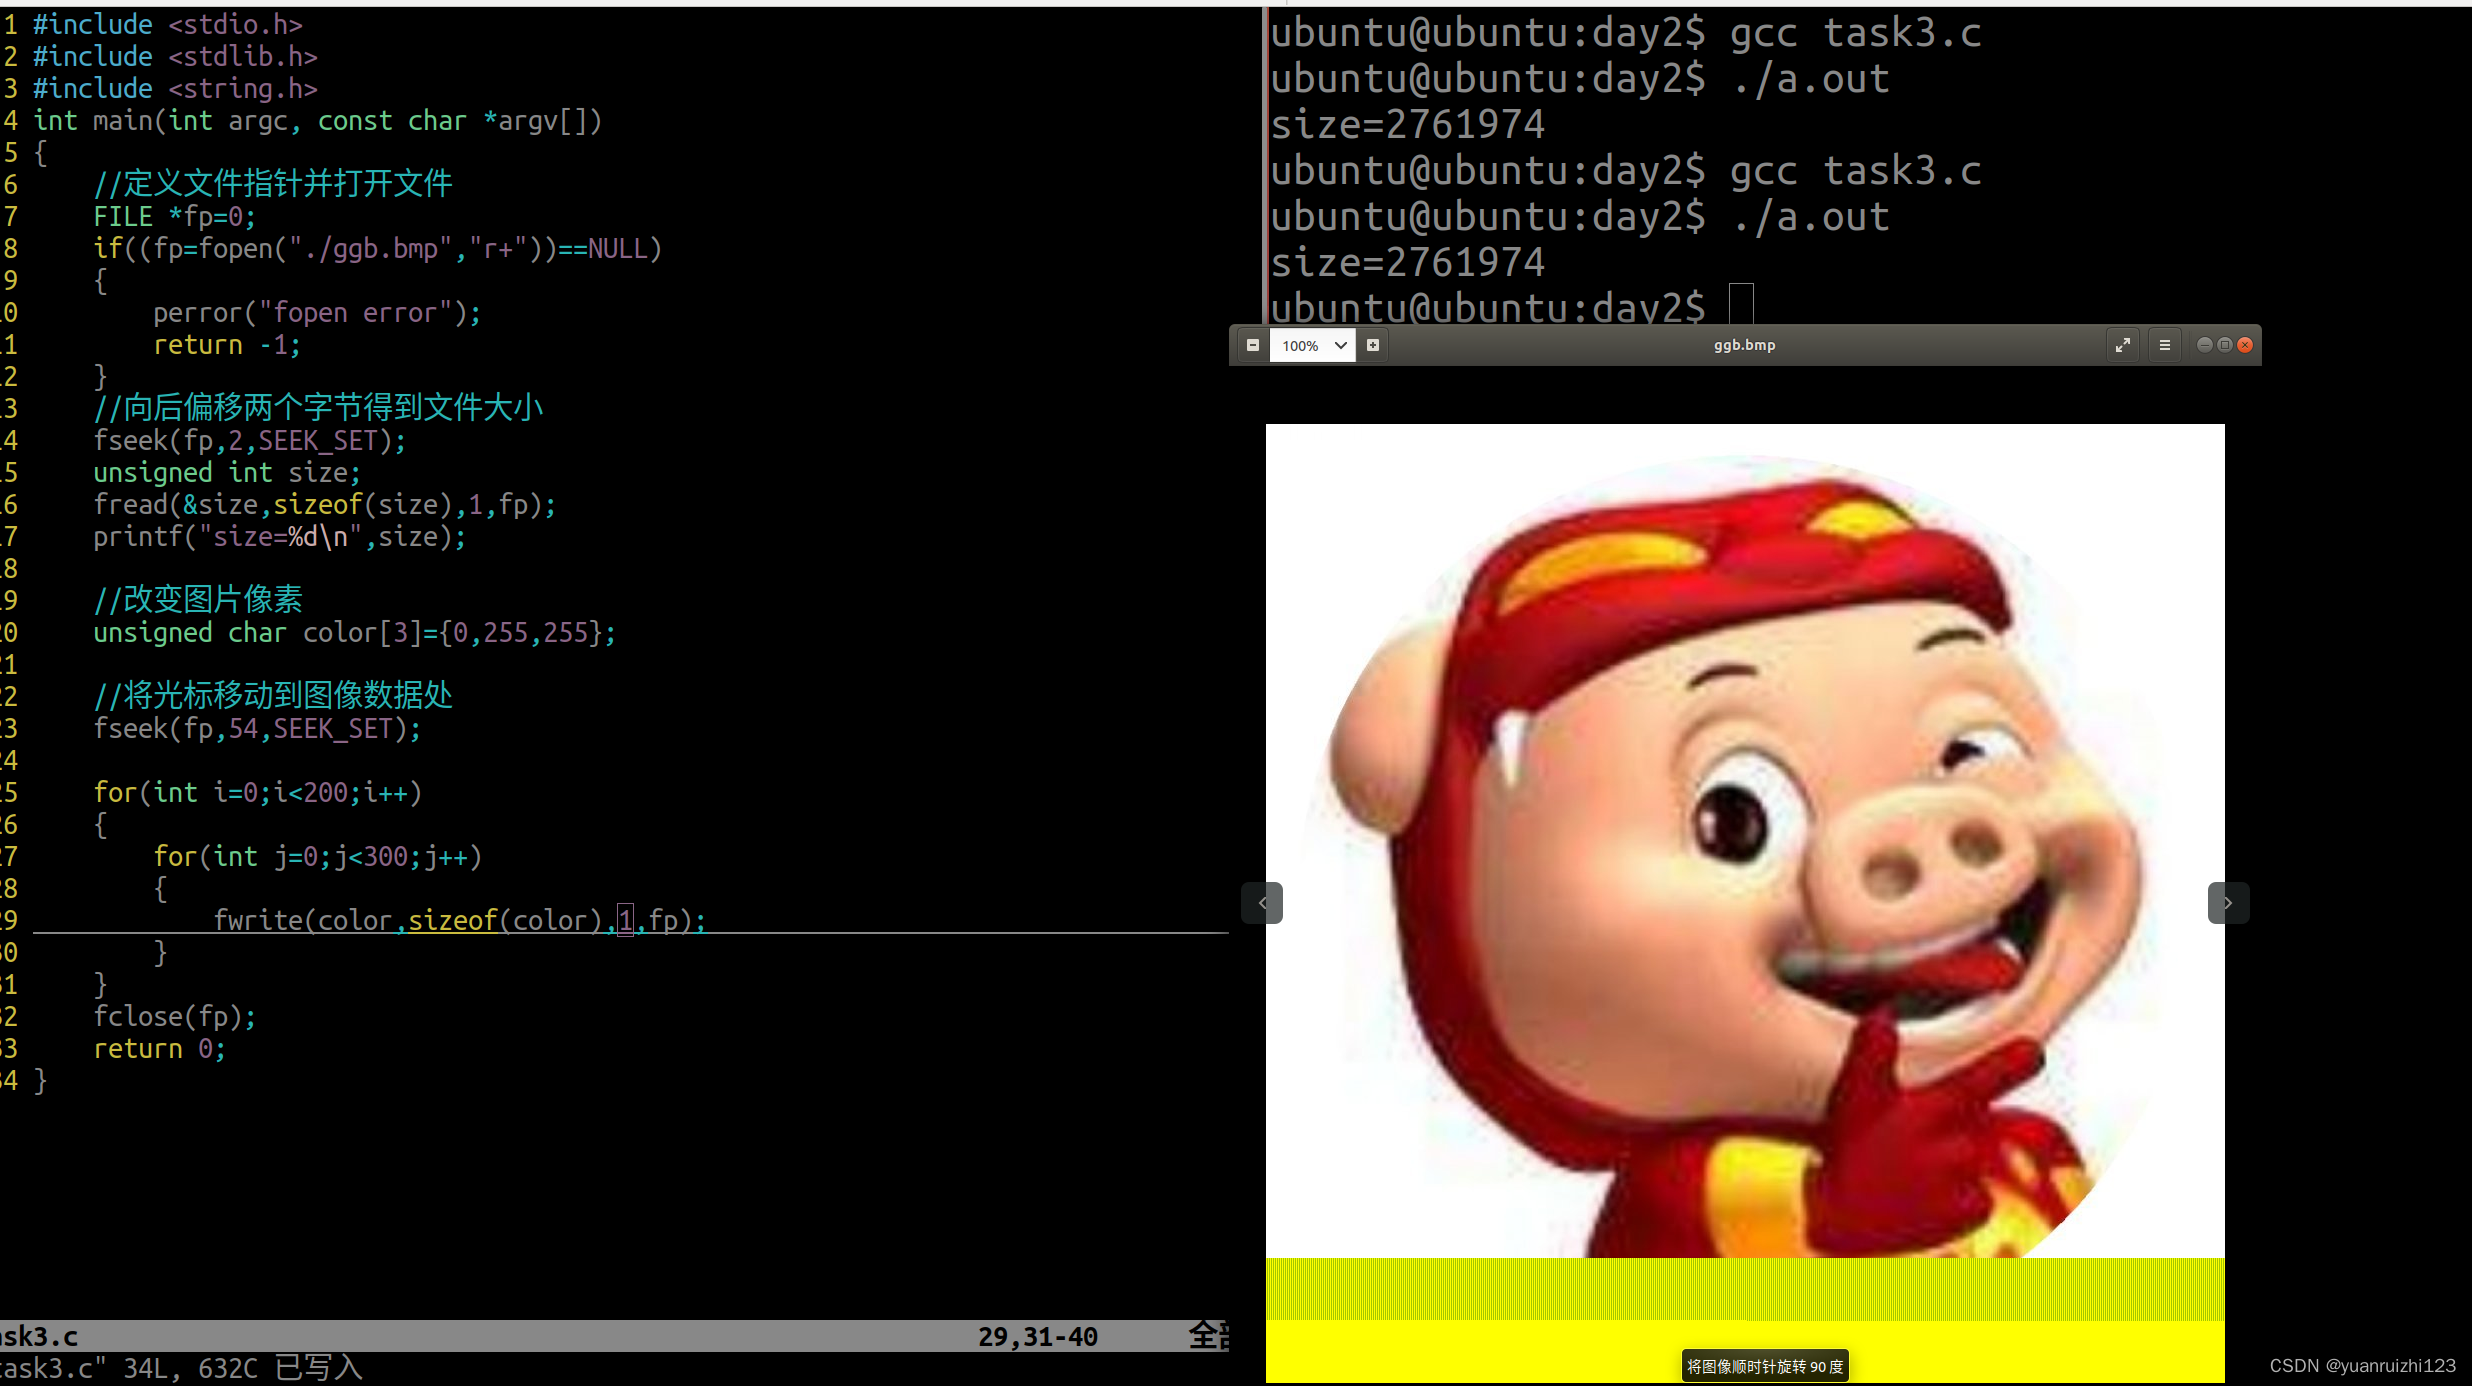Click the #include <string.h> line

coord(175,88)
